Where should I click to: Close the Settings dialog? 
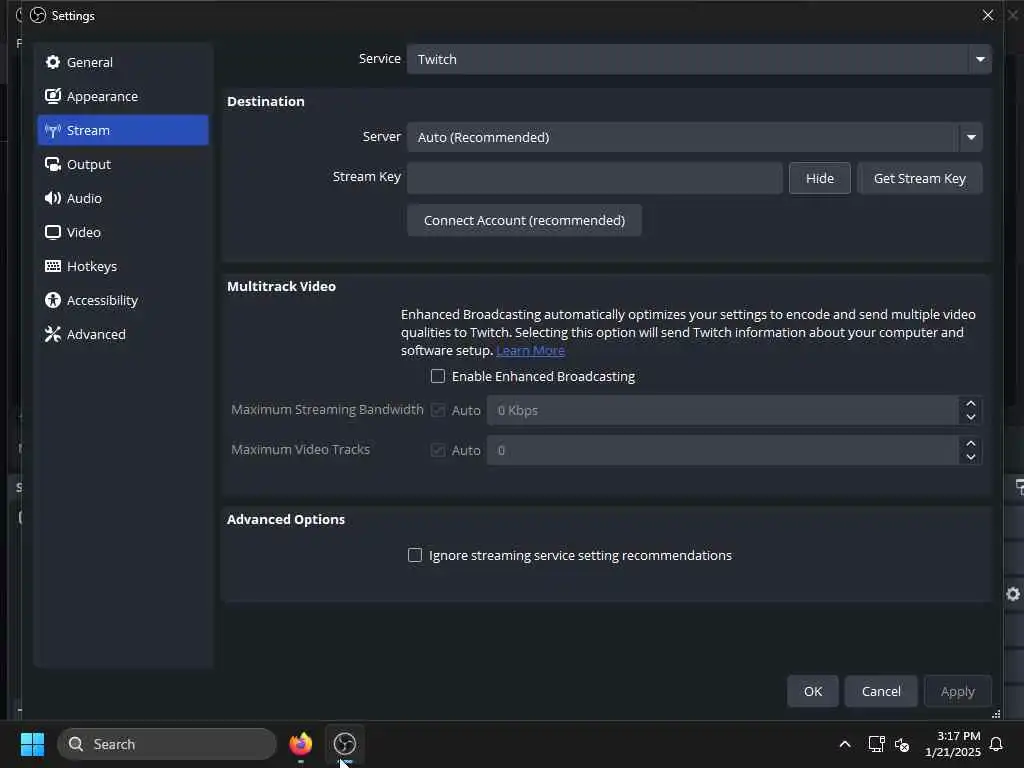coord(987,15)
